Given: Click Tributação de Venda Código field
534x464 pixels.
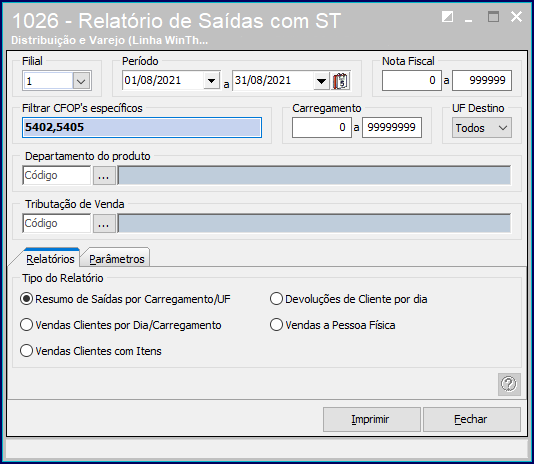Looking at the screenshot, I should (57, 223).
